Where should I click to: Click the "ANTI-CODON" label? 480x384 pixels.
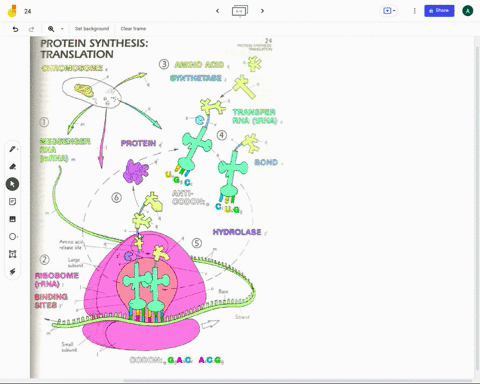coord(188,198)
